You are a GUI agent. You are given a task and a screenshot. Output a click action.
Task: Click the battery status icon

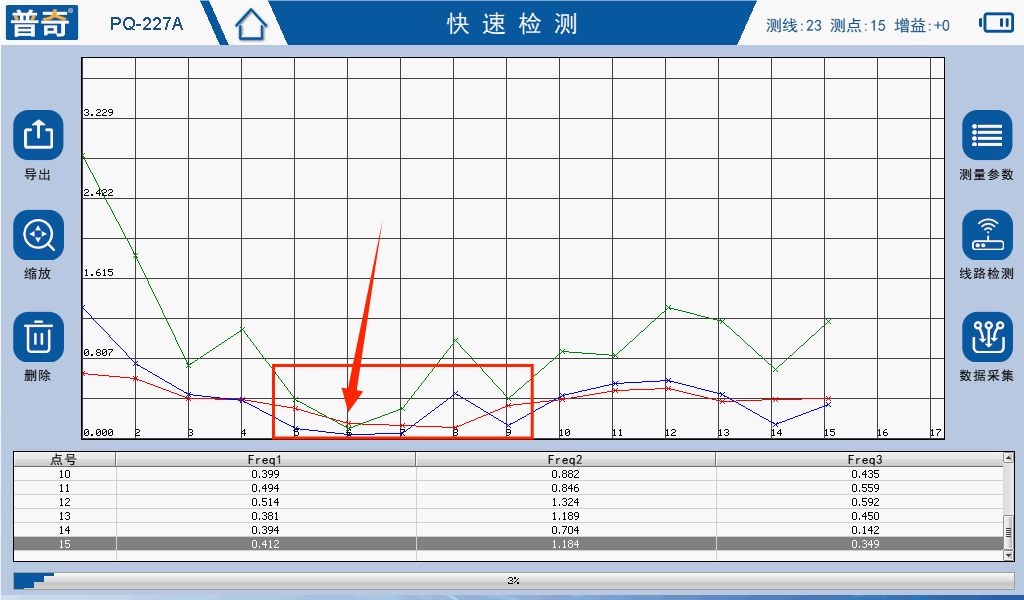coord(996,23)
